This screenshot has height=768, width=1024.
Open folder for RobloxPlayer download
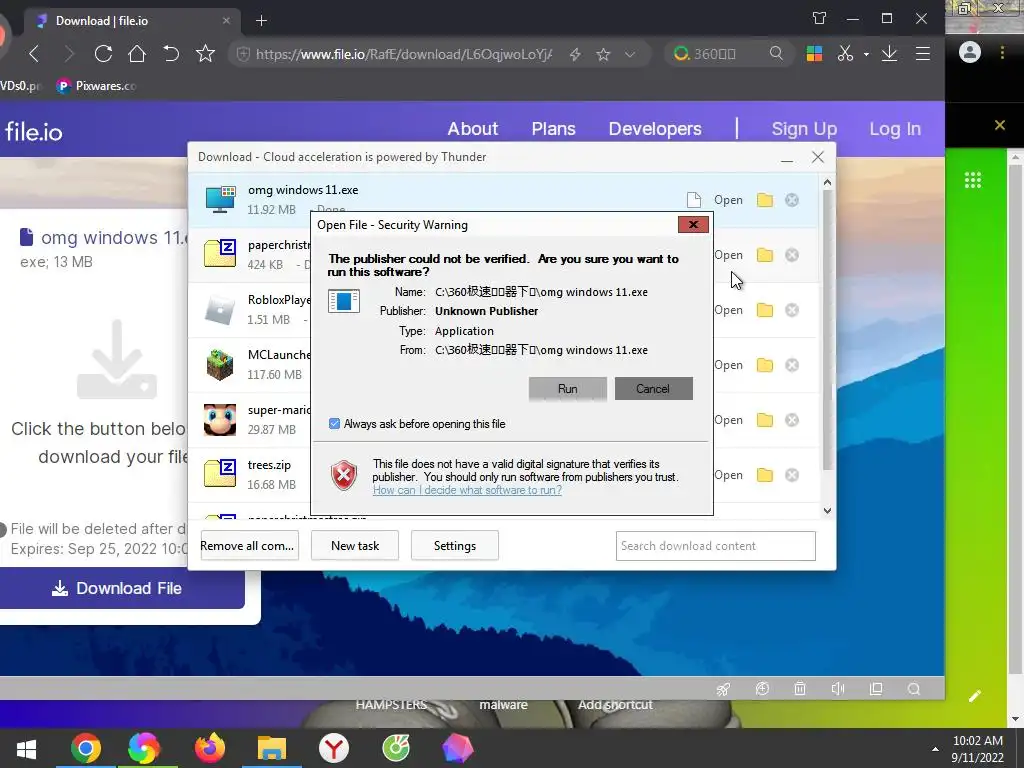pos(765,310)
